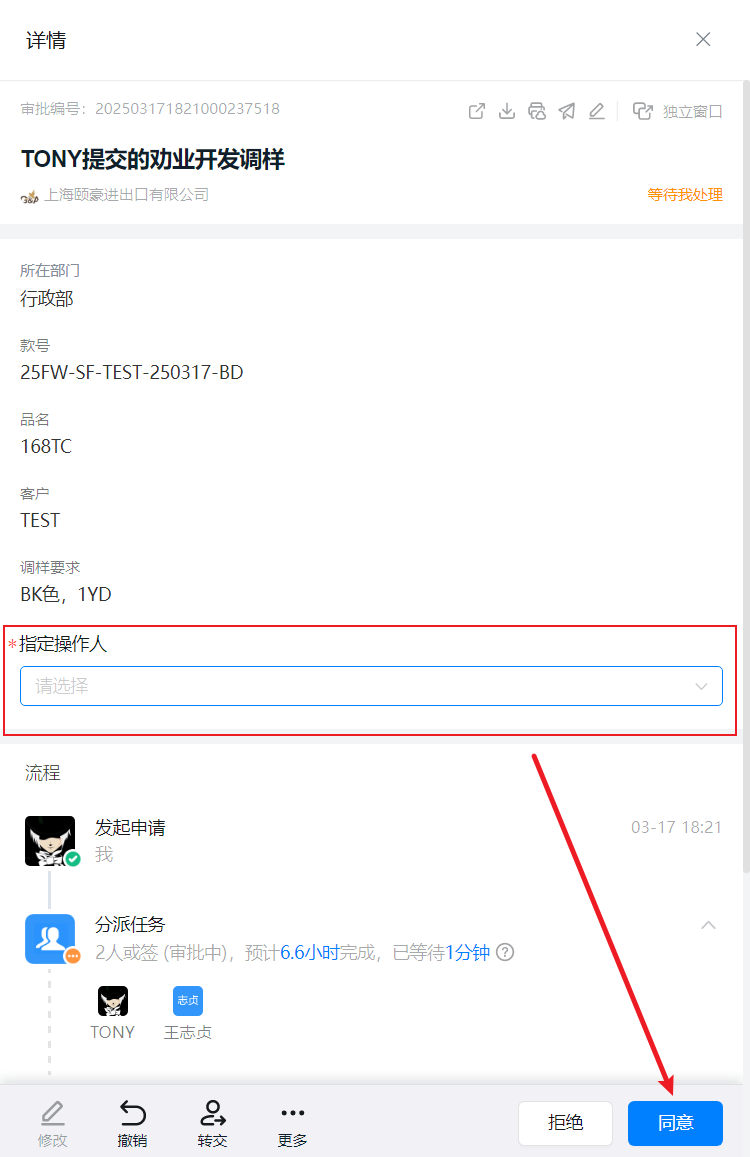This screenshot has height=1157, width=750.
Task: Click the 发起申请 initiator avatar
Action: point(50,841)
